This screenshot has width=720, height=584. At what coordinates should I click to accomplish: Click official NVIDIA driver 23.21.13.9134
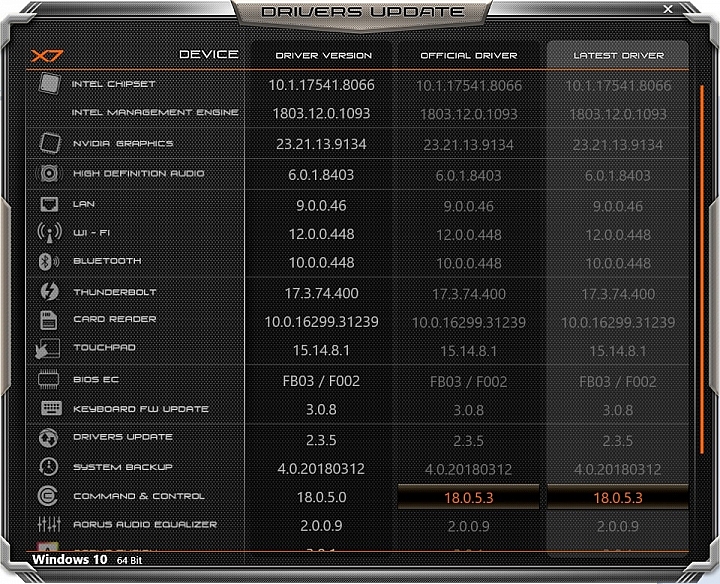(x=468, y=145)
